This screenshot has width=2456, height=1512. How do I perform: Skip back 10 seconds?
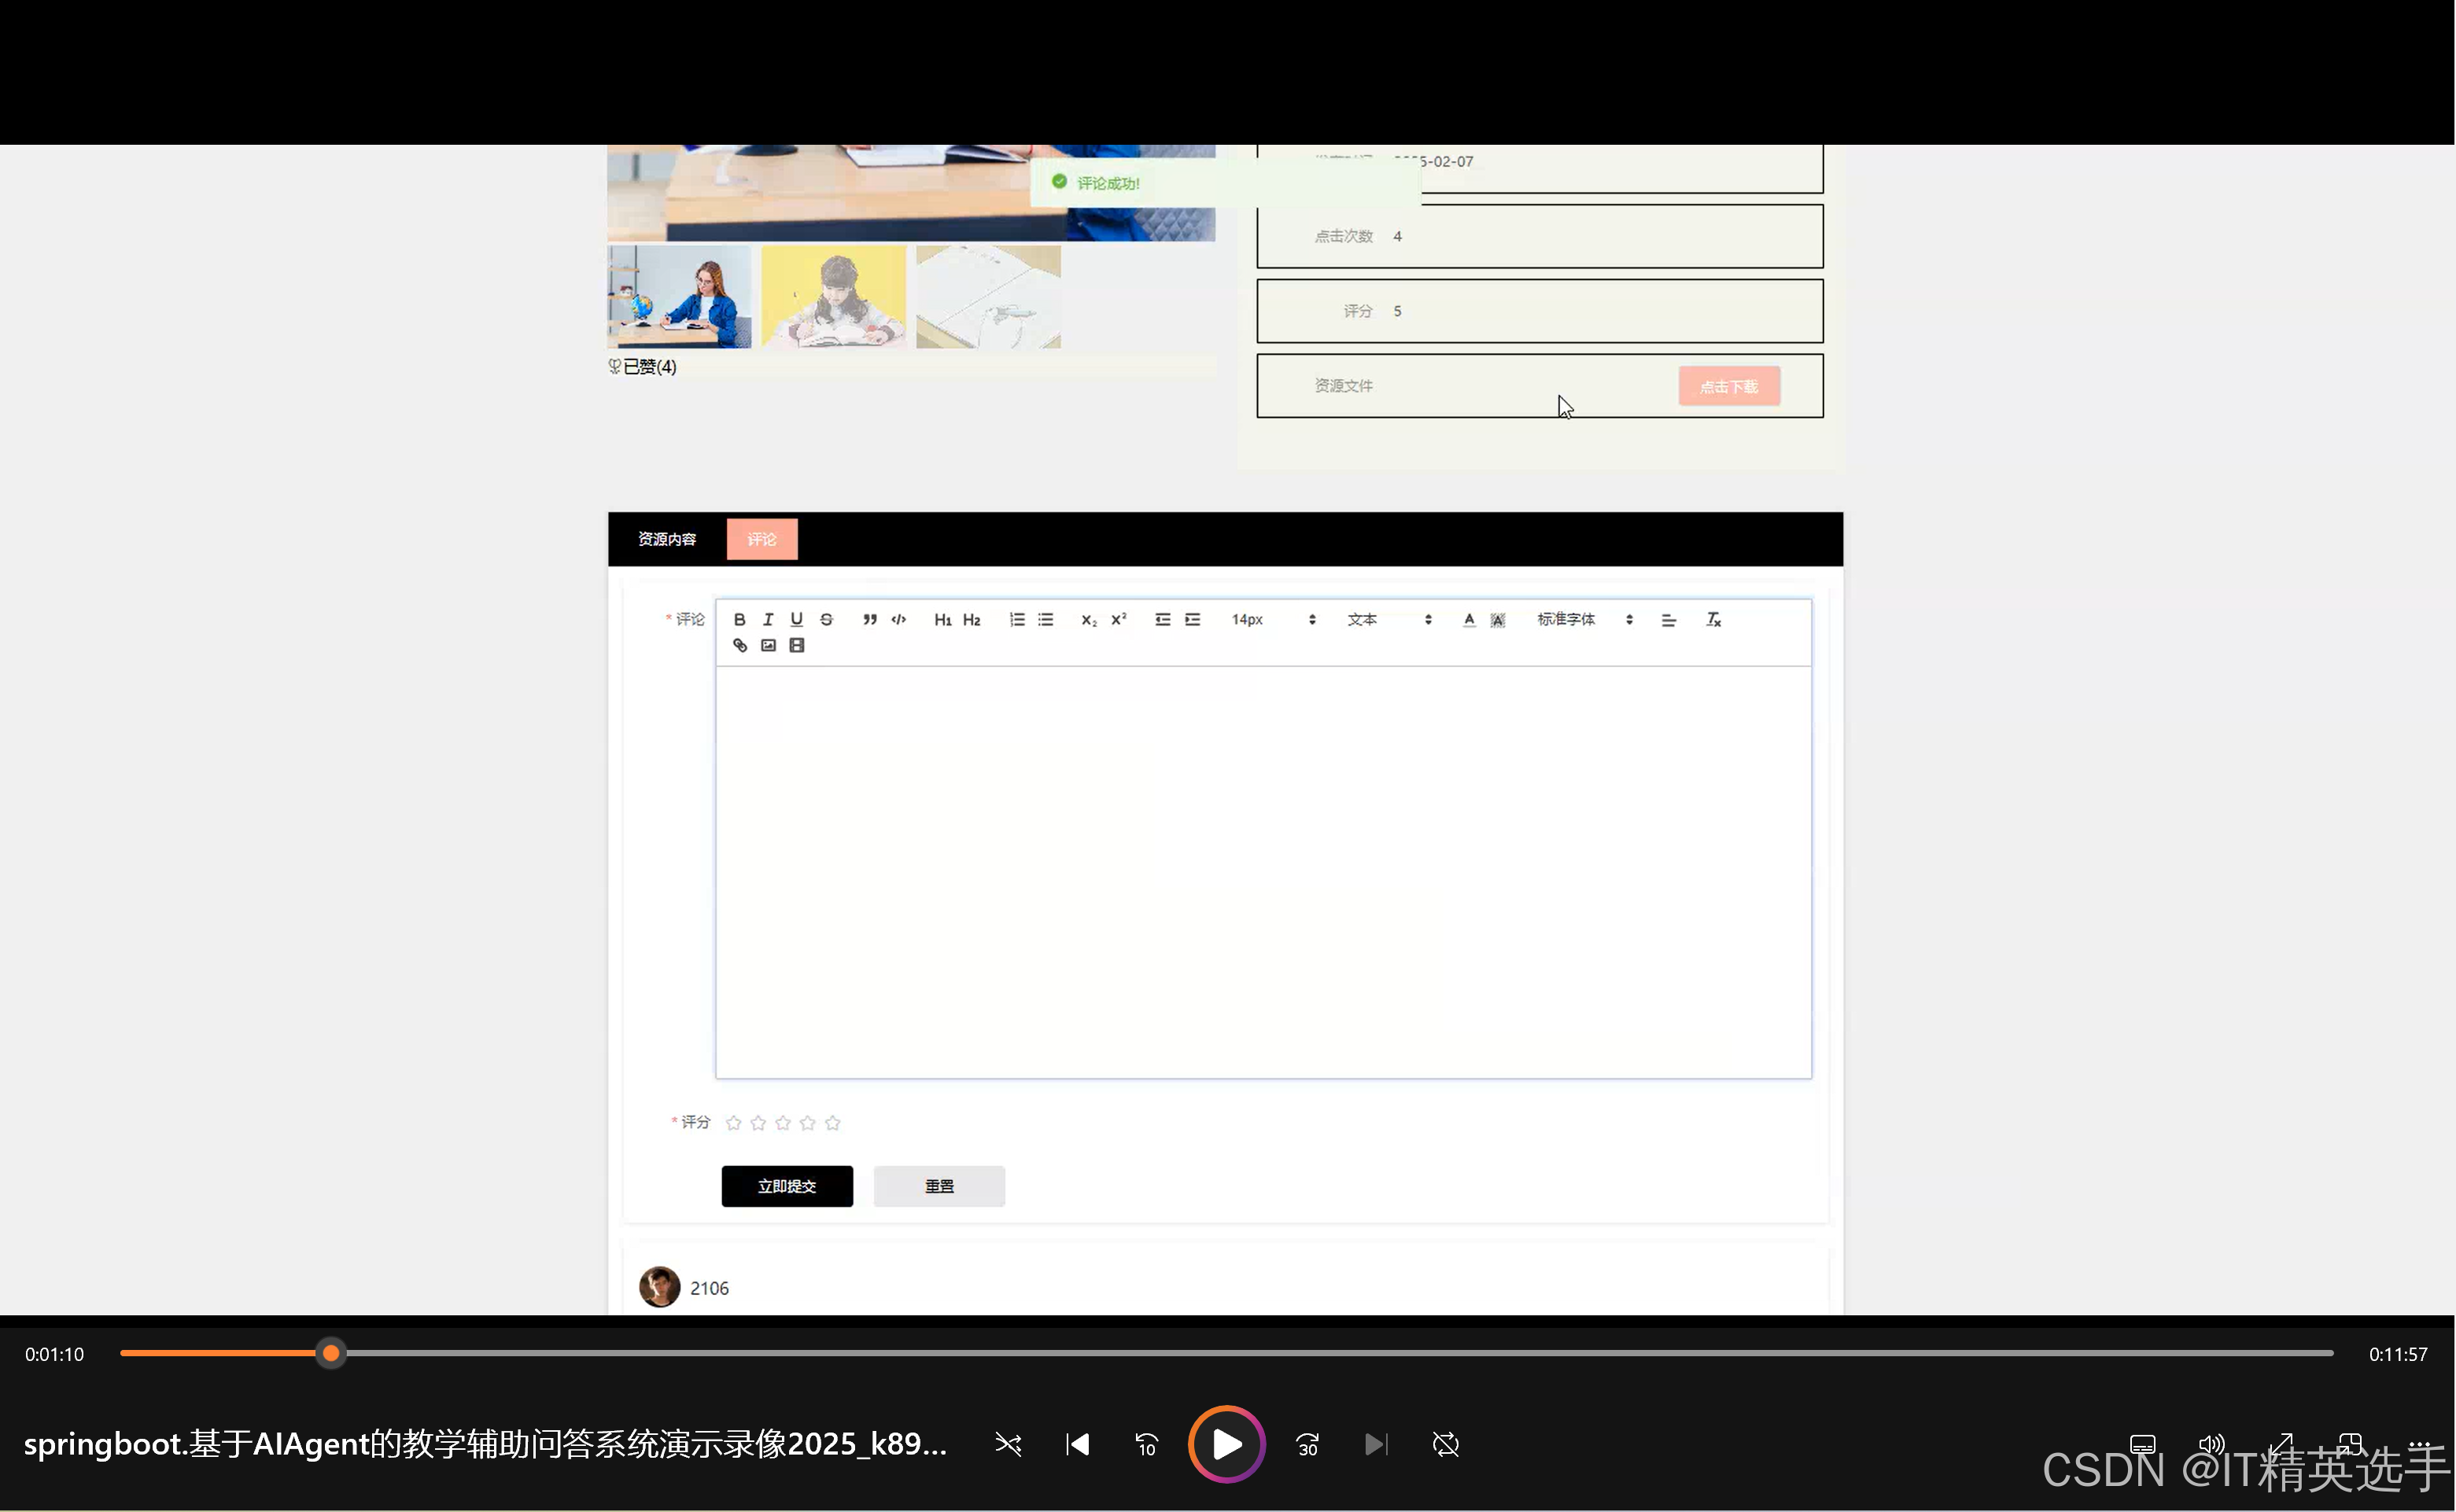(1146, 1444)
